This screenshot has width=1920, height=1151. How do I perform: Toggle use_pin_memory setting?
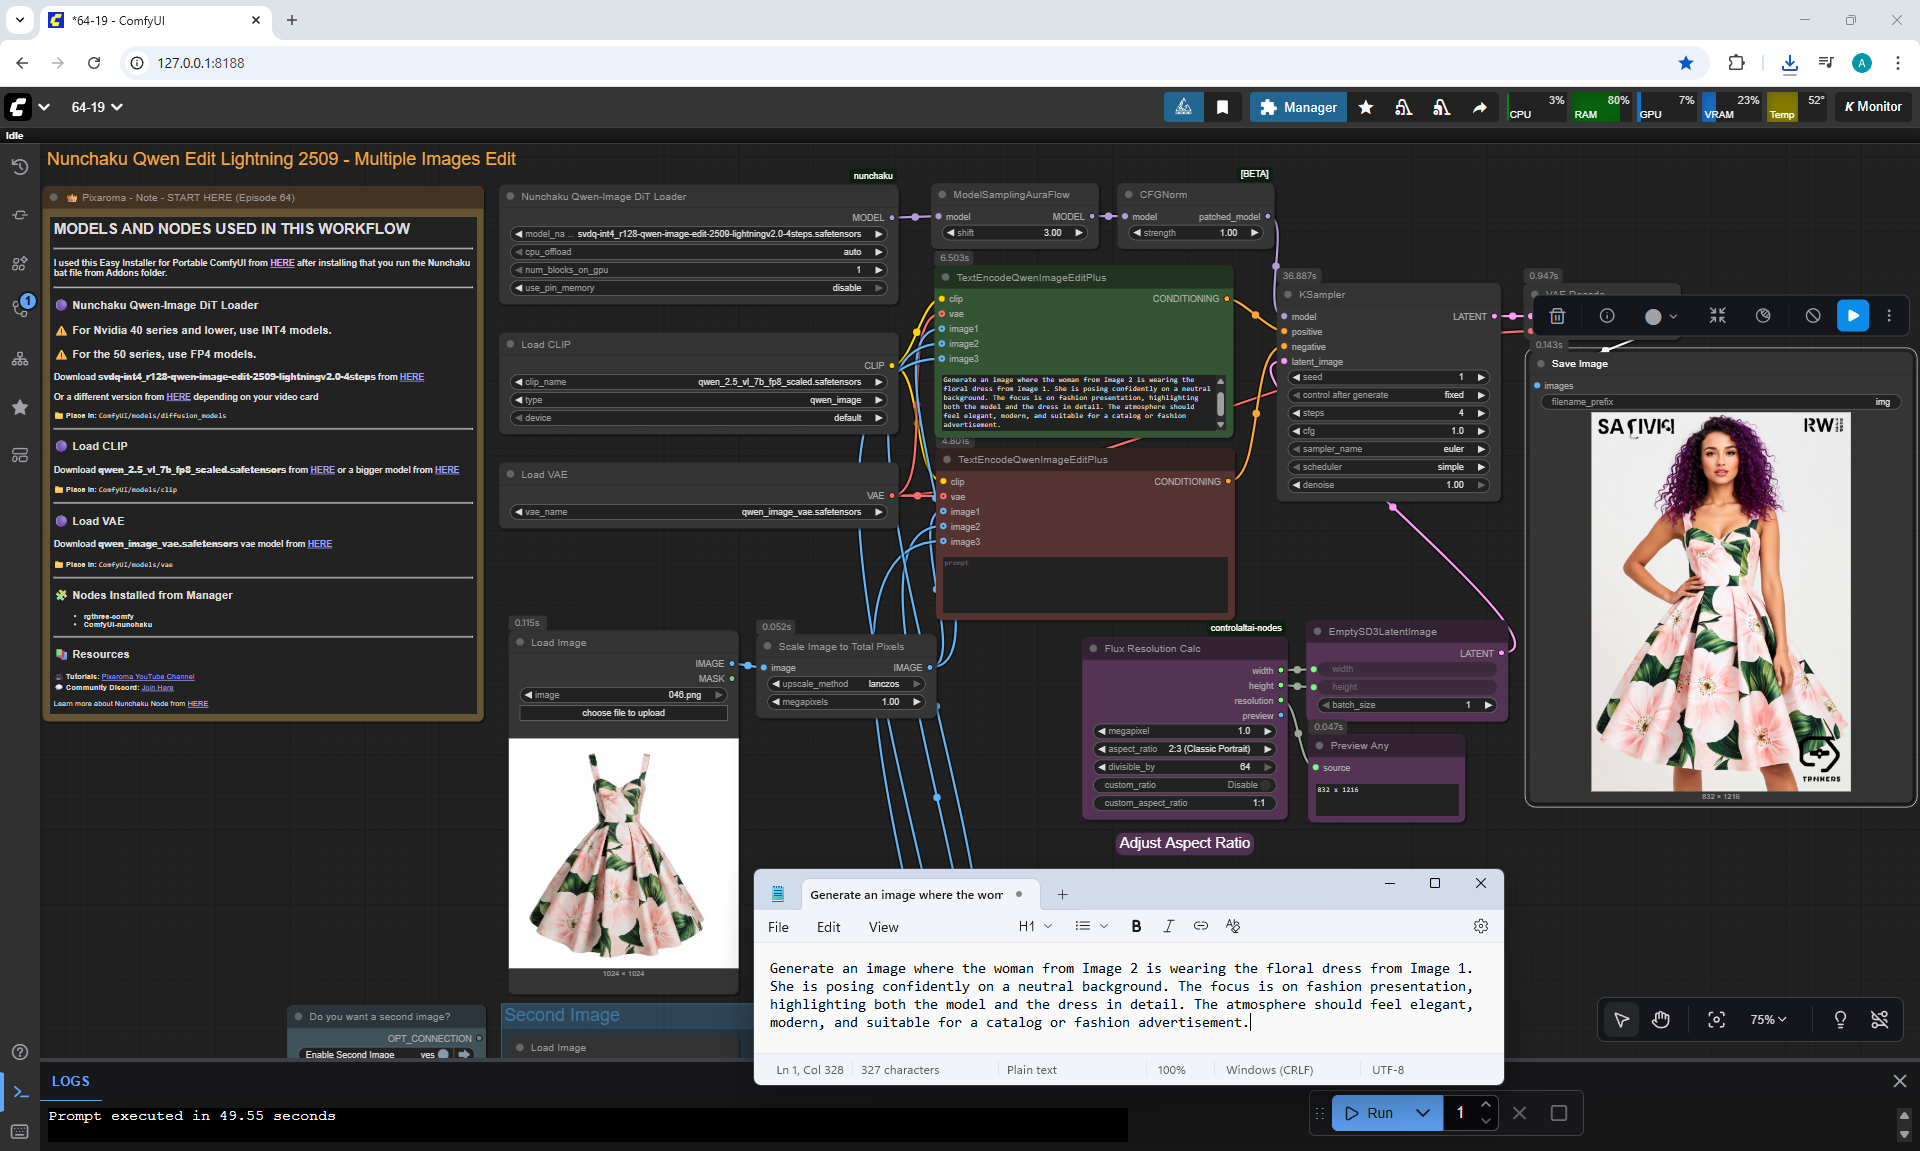coord(699,288)
